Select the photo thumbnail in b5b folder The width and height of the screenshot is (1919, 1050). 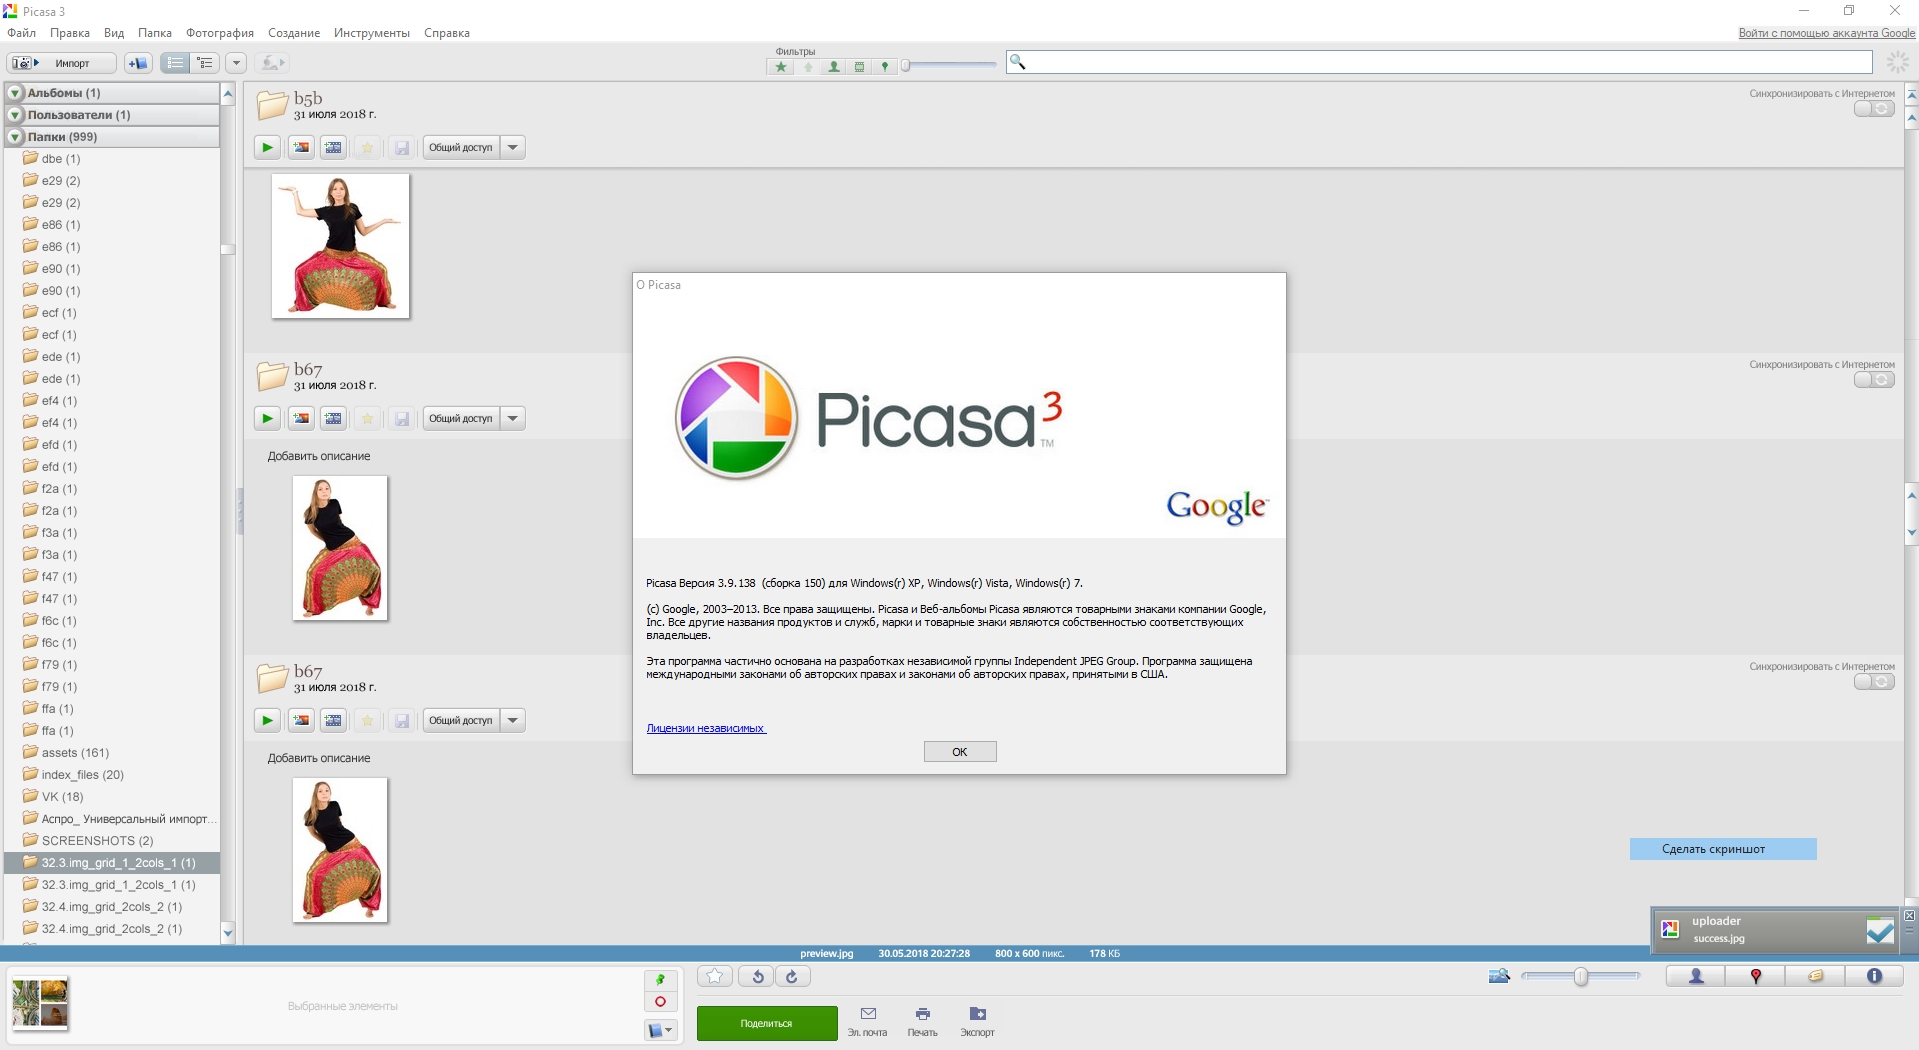point(340,246)
